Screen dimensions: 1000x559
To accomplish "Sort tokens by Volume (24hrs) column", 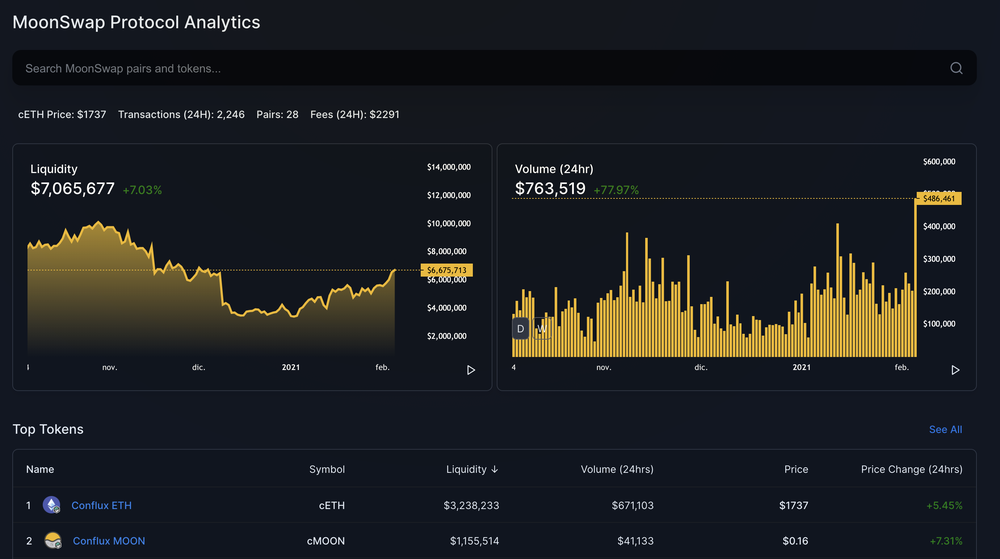I will click(617, 469).
